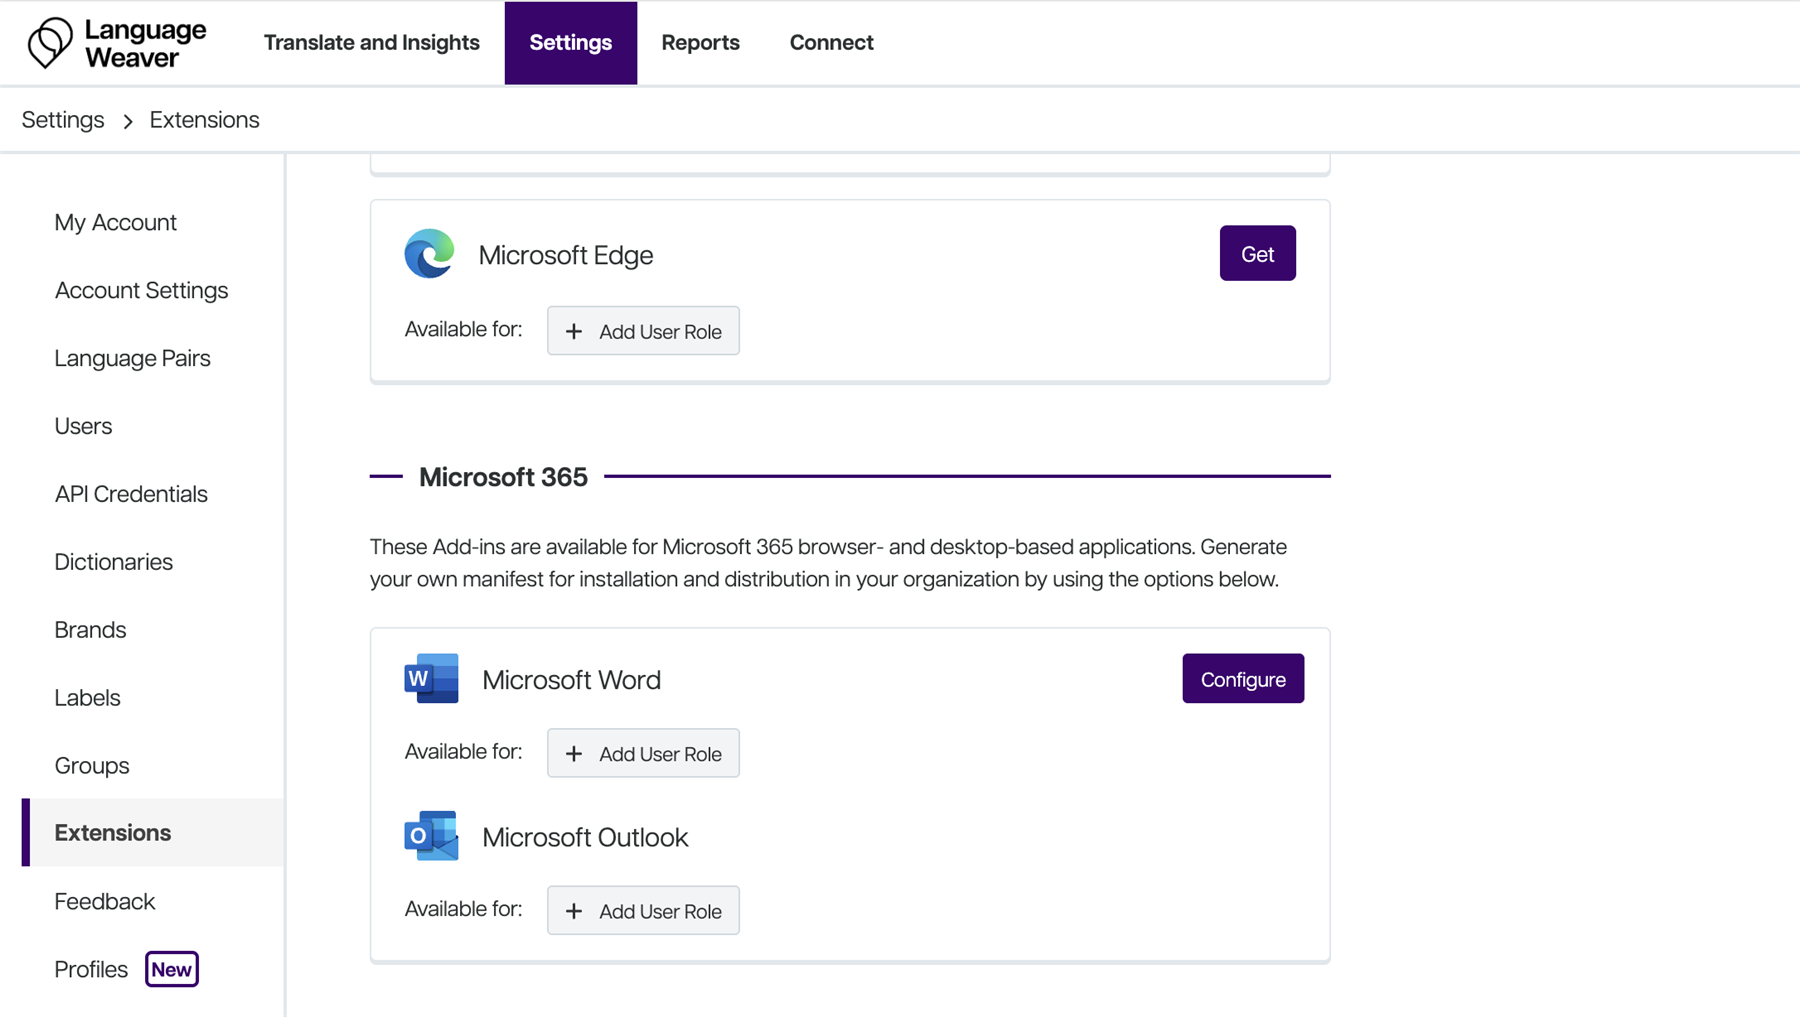This screenshot has height=1017, width=1800.
Task: Open the Feedback sidebar item
Action: 105,901
